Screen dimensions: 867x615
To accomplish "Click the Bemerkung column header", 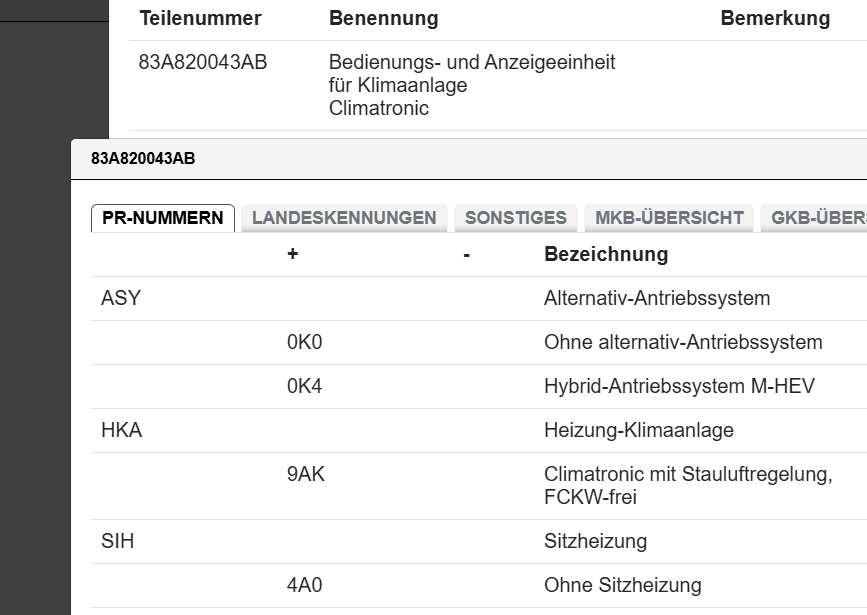I will click(775, 18).
